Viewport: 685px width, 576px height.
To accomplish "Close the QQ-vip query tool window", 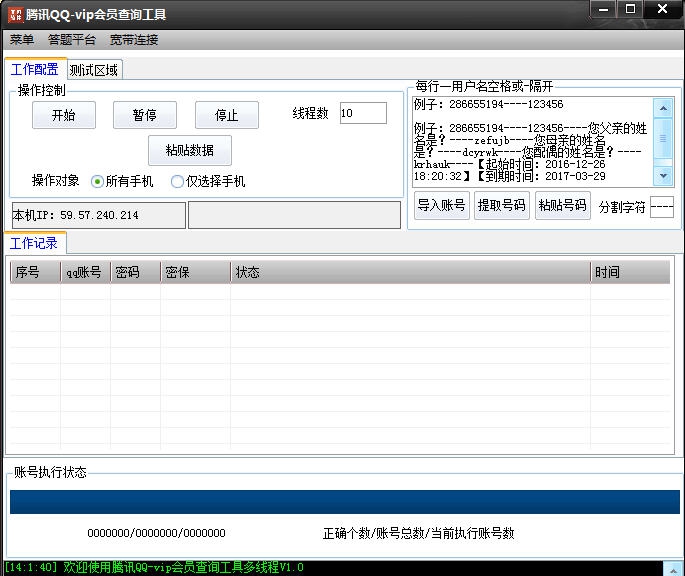I will 662,9.
